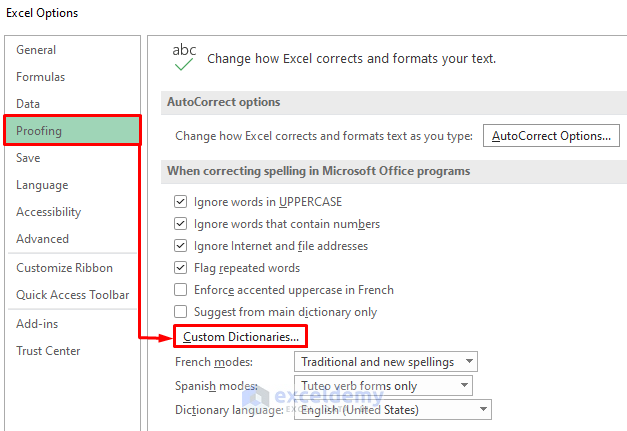Open the Custom Dictionaries dialog

click(240, 337)
